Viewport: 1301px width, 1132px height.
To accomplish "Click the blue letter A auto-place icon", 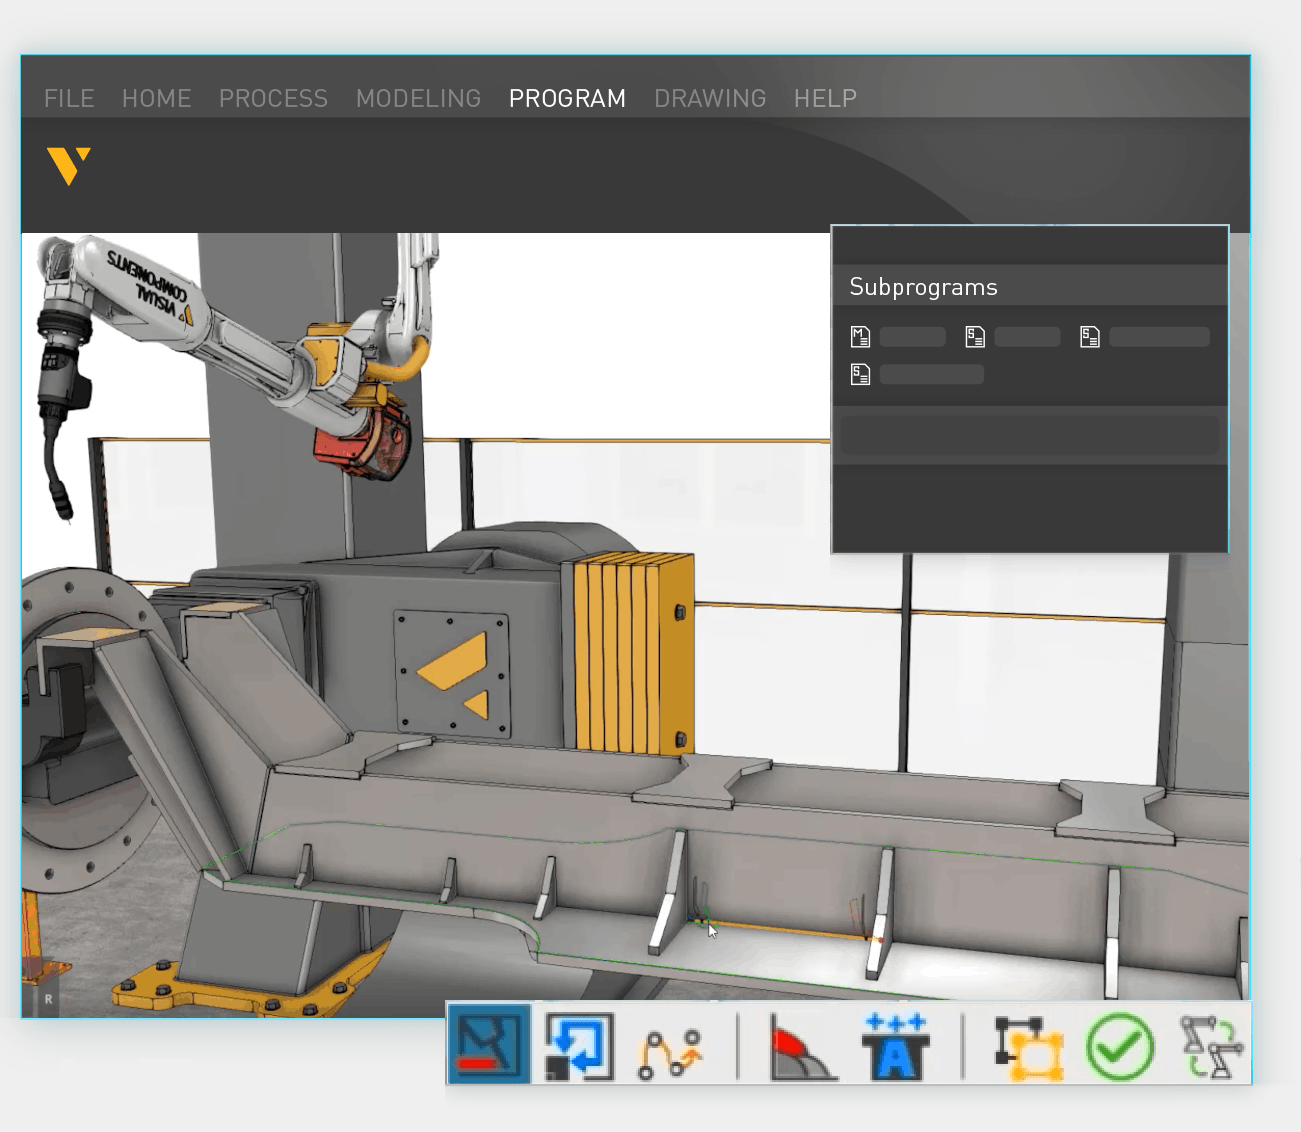I will [895, 1048].
